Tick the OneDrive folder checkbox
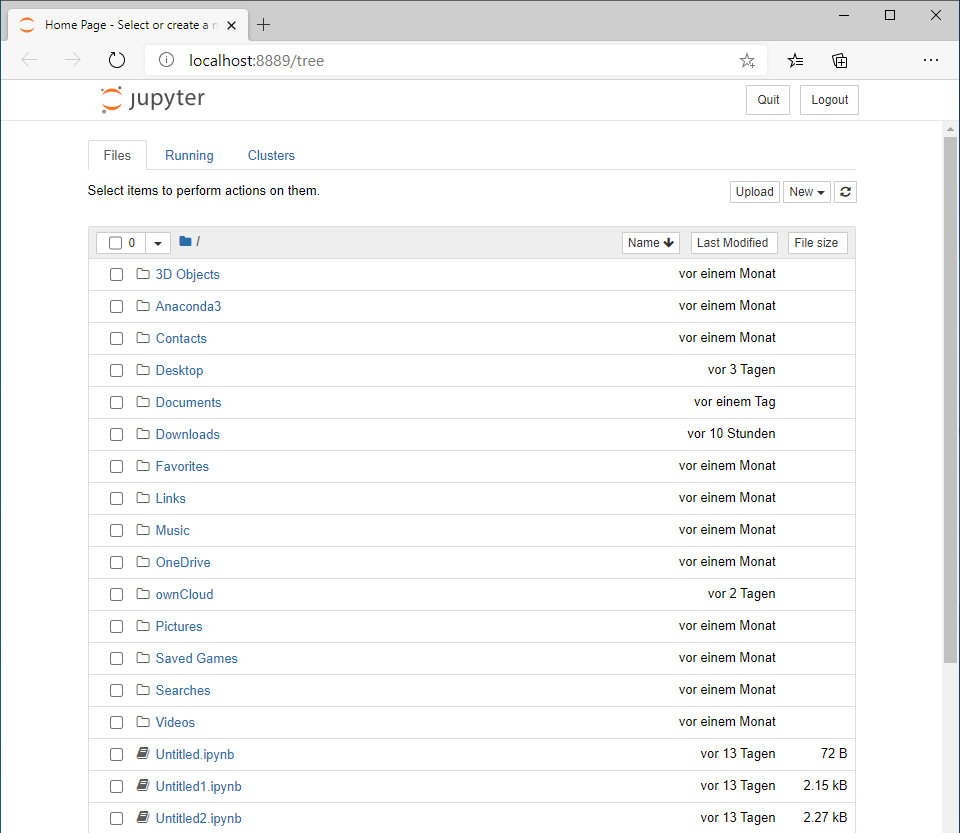This screenshot has width=960, height=833. pyautogui.click(x=116, y=562)
